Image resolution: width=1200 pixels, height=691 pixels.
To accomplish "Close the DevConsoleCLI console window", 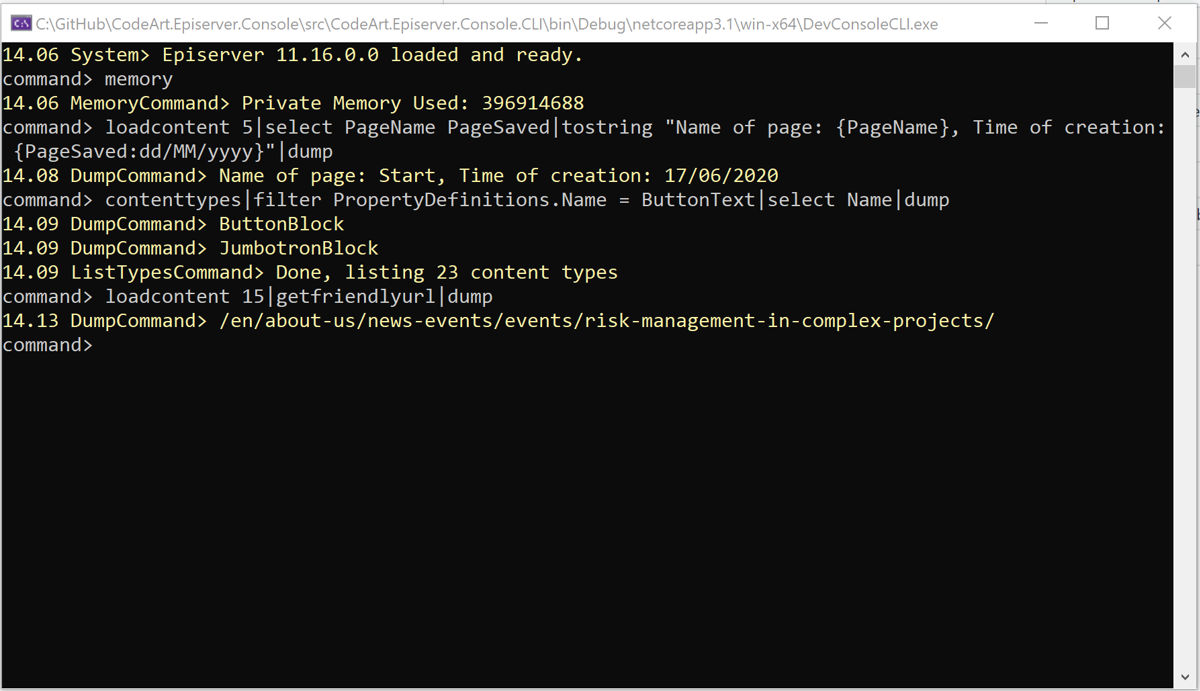I will tap(1164, 22).
